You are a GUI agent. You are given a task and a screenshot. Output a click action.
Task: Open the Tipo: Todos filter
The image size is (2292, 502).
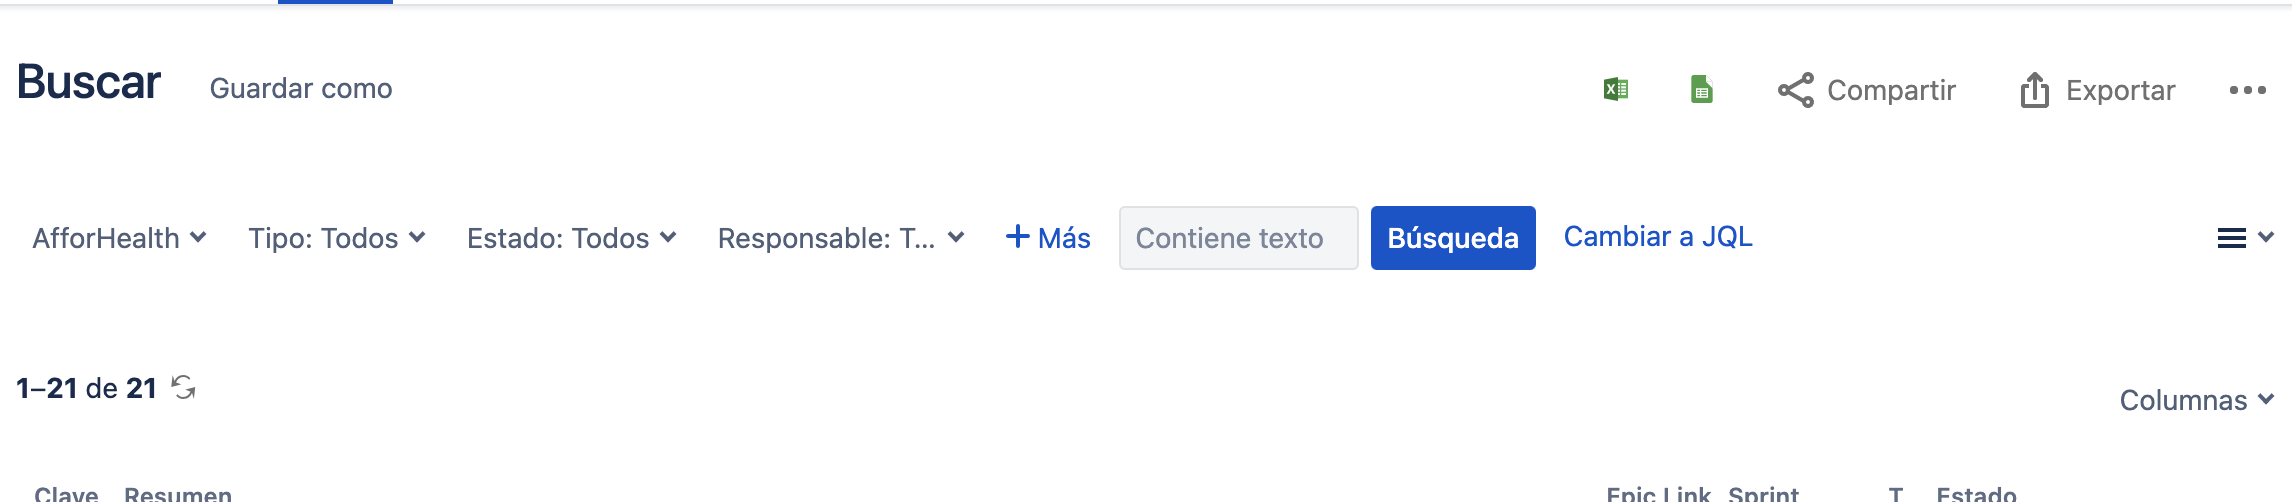coord(337,238)
